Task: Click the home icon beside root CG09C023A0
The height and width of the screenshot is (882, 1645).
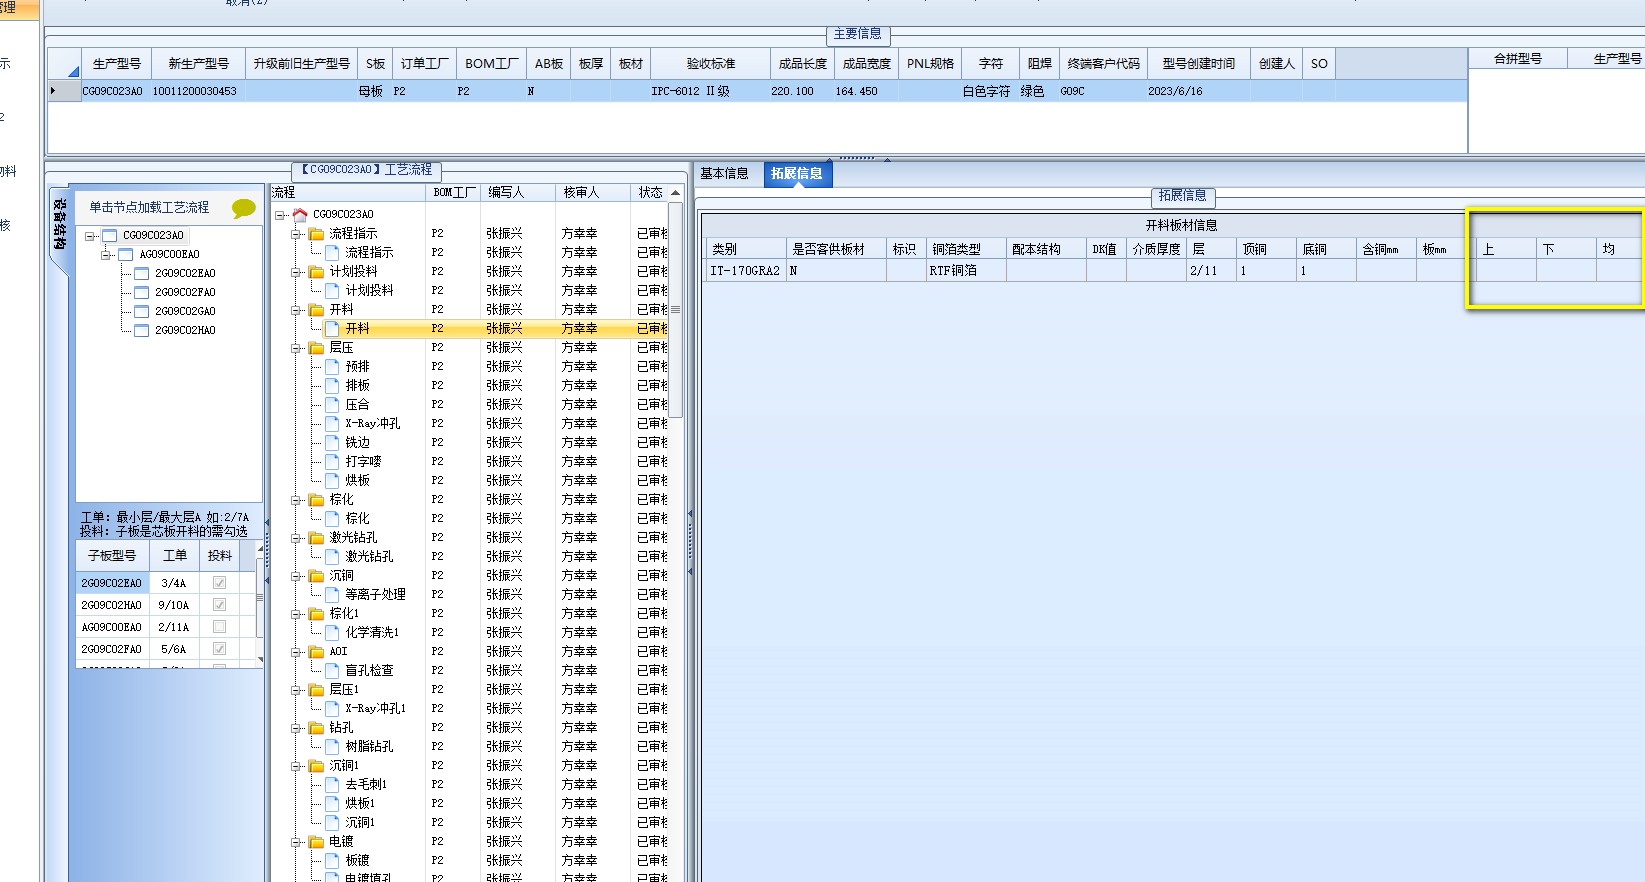Action: click(299, 214)
